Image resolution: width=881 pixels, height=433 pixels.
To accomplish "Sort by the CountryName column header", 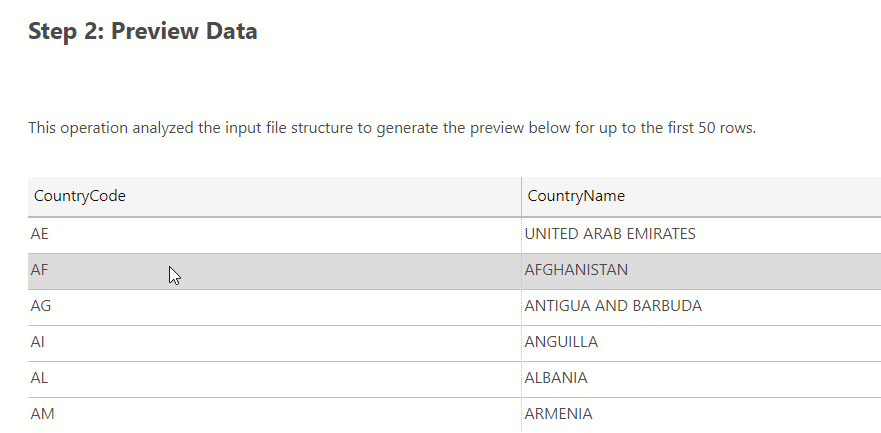I will point(575,196).
